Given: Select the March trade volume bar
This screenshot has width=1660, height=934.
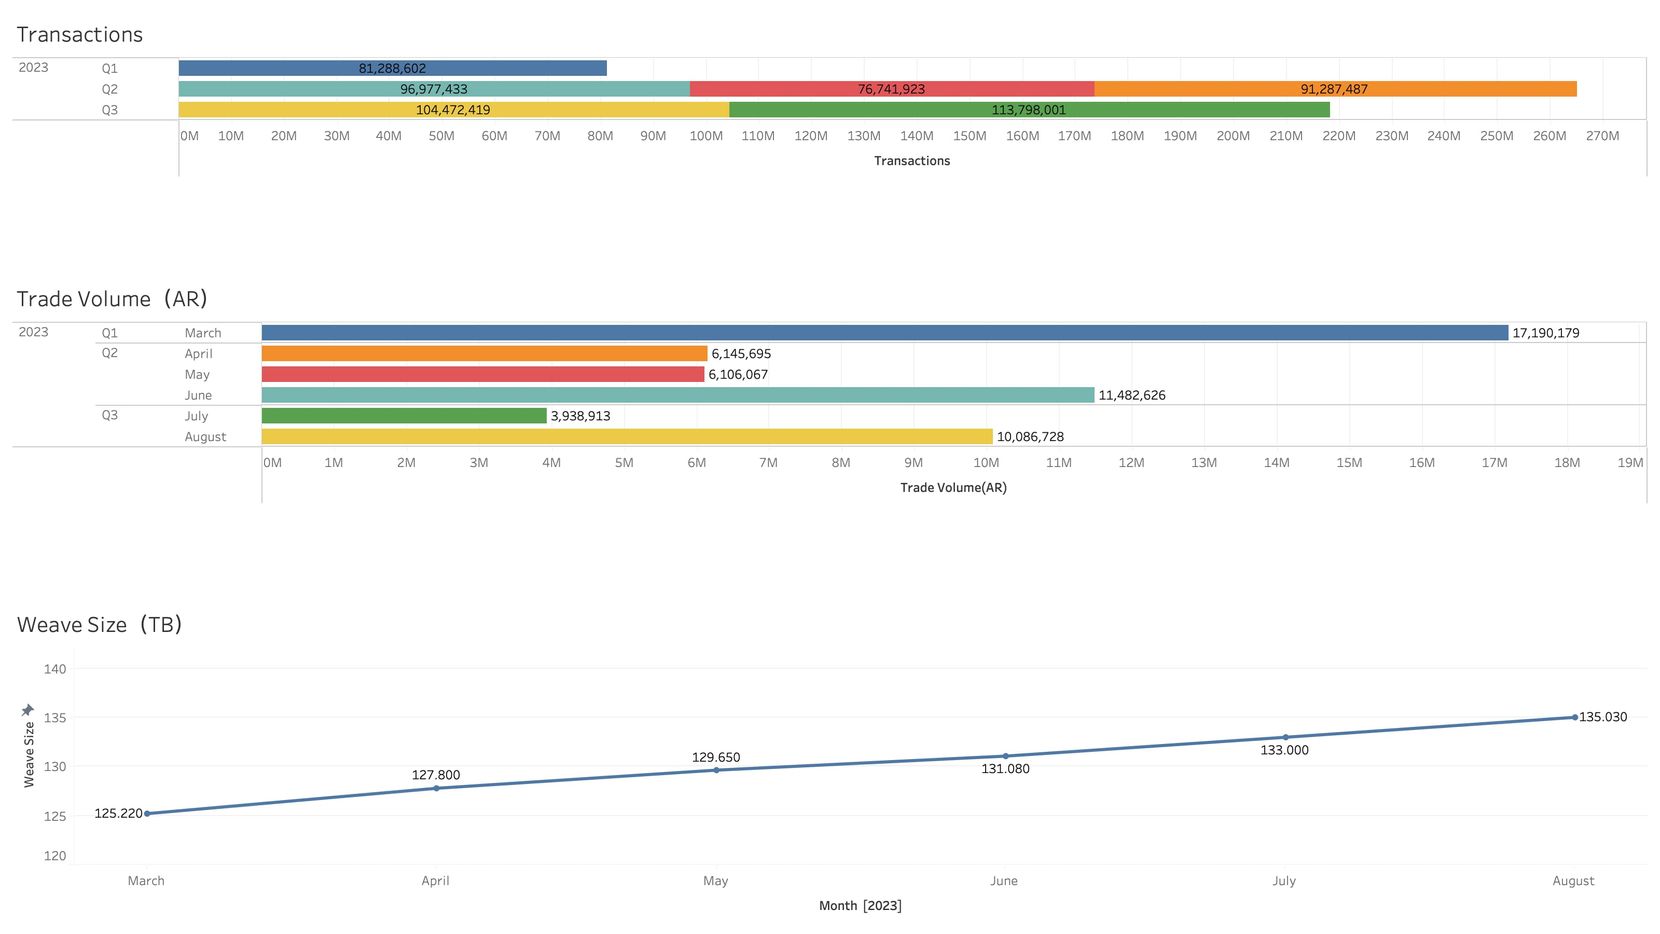Looking at the screenshot, I should (884, 333).
